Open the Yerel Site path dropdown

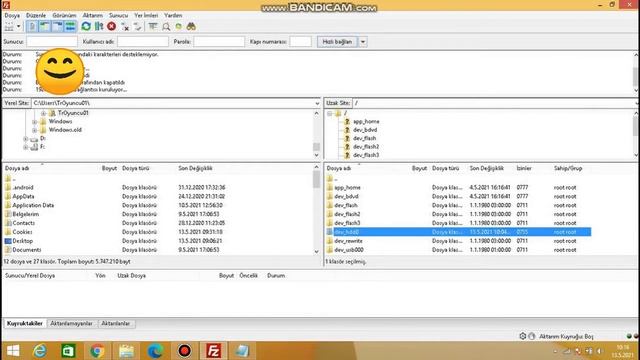pos(317,103)
